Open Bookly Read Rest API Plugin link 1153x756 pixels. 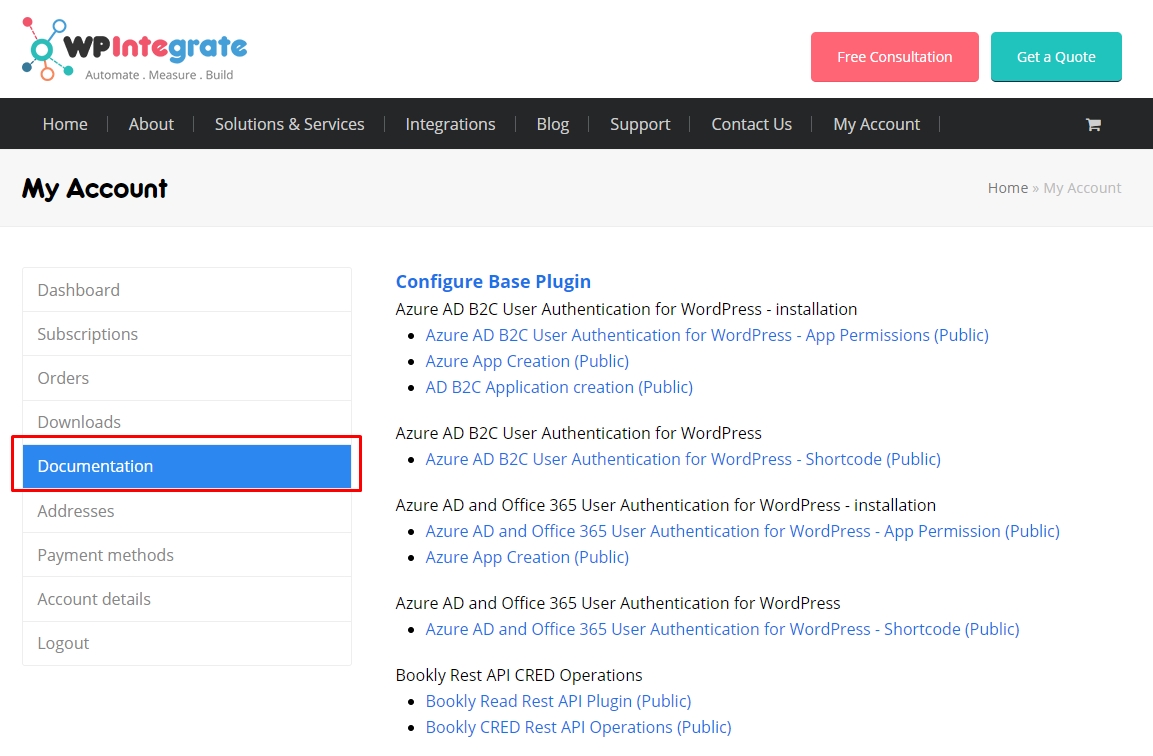click(558, 702)
